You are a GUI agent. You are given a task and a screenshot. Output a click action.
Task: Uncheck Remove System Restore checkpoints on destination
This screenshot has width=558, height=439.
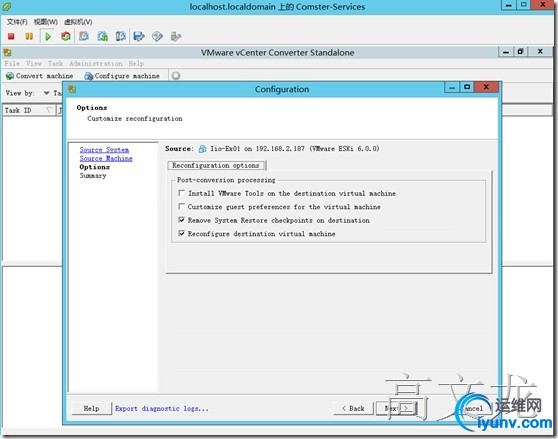pyautogui.click(x=181, y=220)
